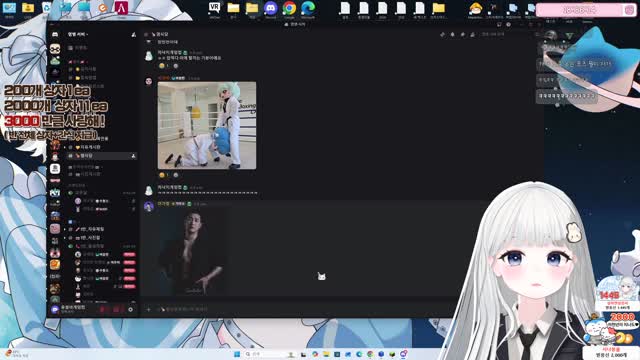Click your avatar in the bottom user panel

coord(55,310)
